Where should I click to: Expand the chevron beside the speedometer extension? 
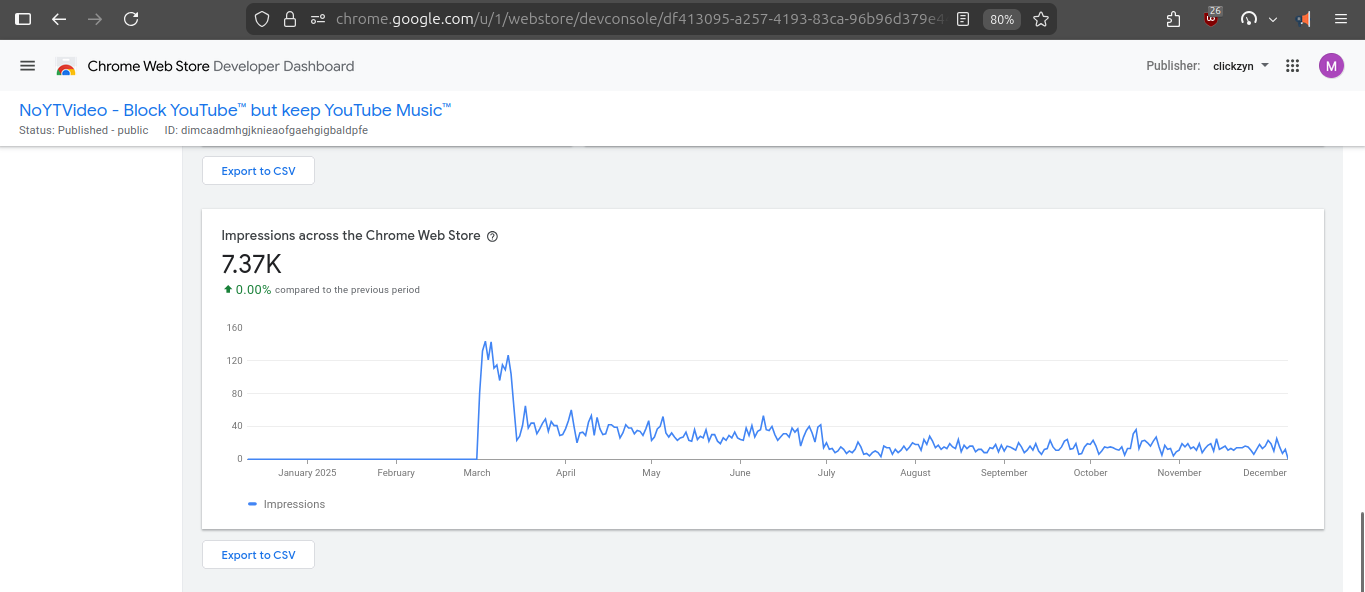[x=1272, y=18]
